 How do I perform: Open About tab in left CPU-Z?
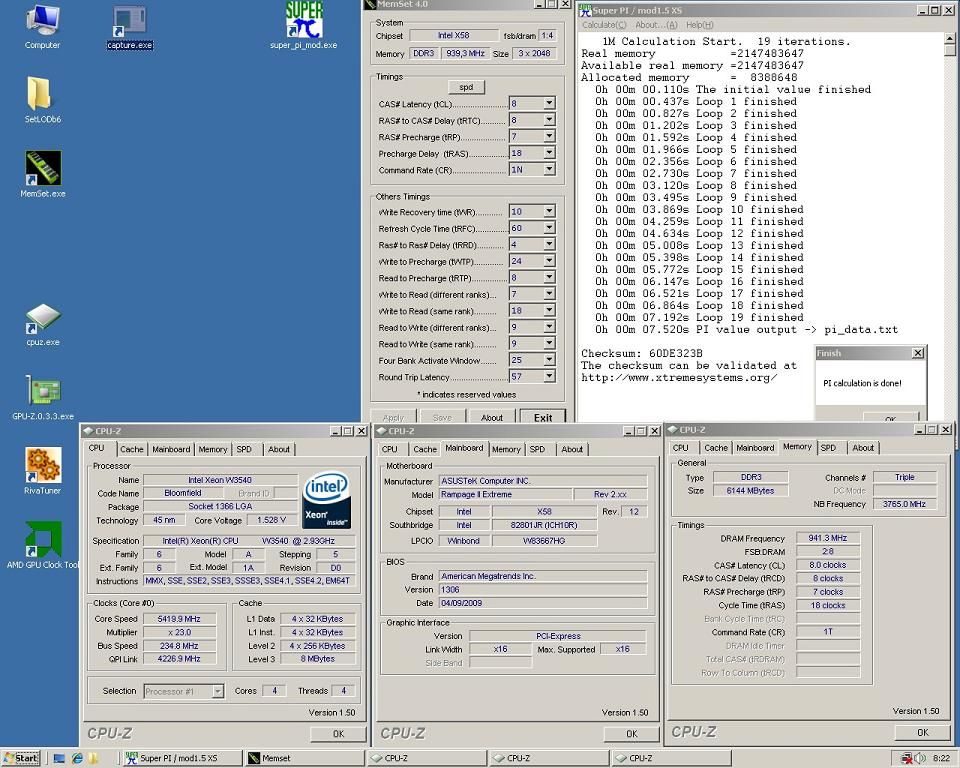coord(279,449)
